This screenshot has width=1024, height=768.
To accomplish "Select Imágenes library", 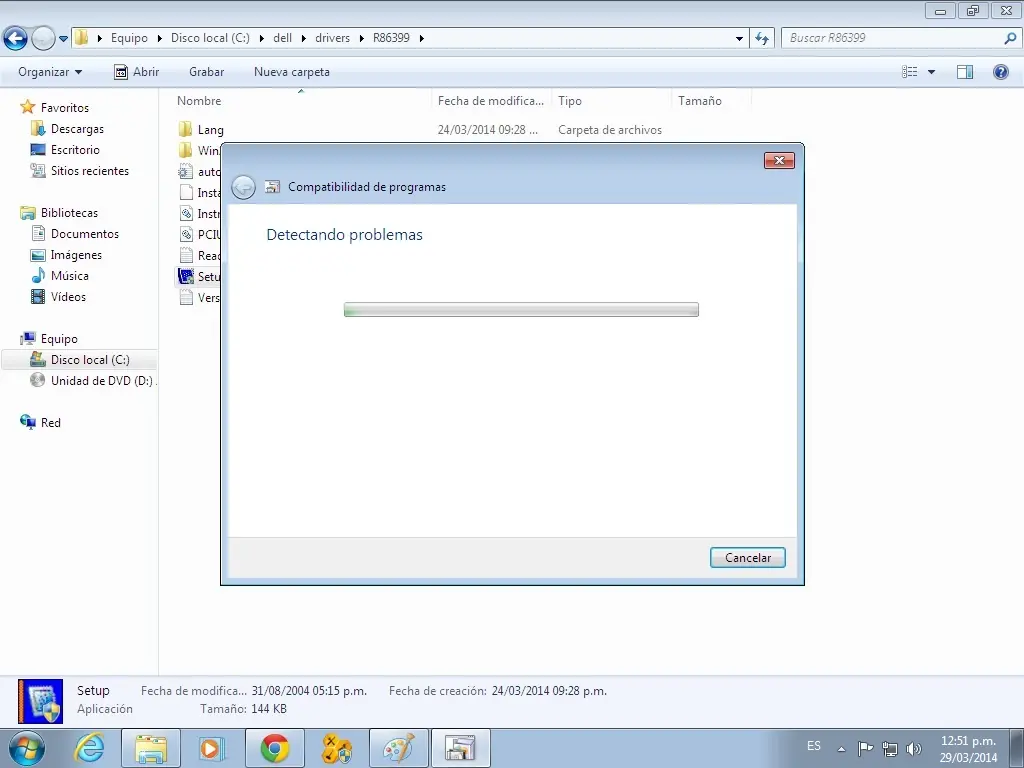I will coord(67,254).
